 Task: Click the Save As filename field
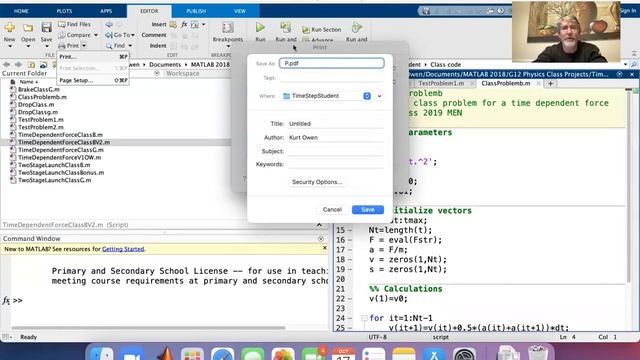click(x=331, y=63)
